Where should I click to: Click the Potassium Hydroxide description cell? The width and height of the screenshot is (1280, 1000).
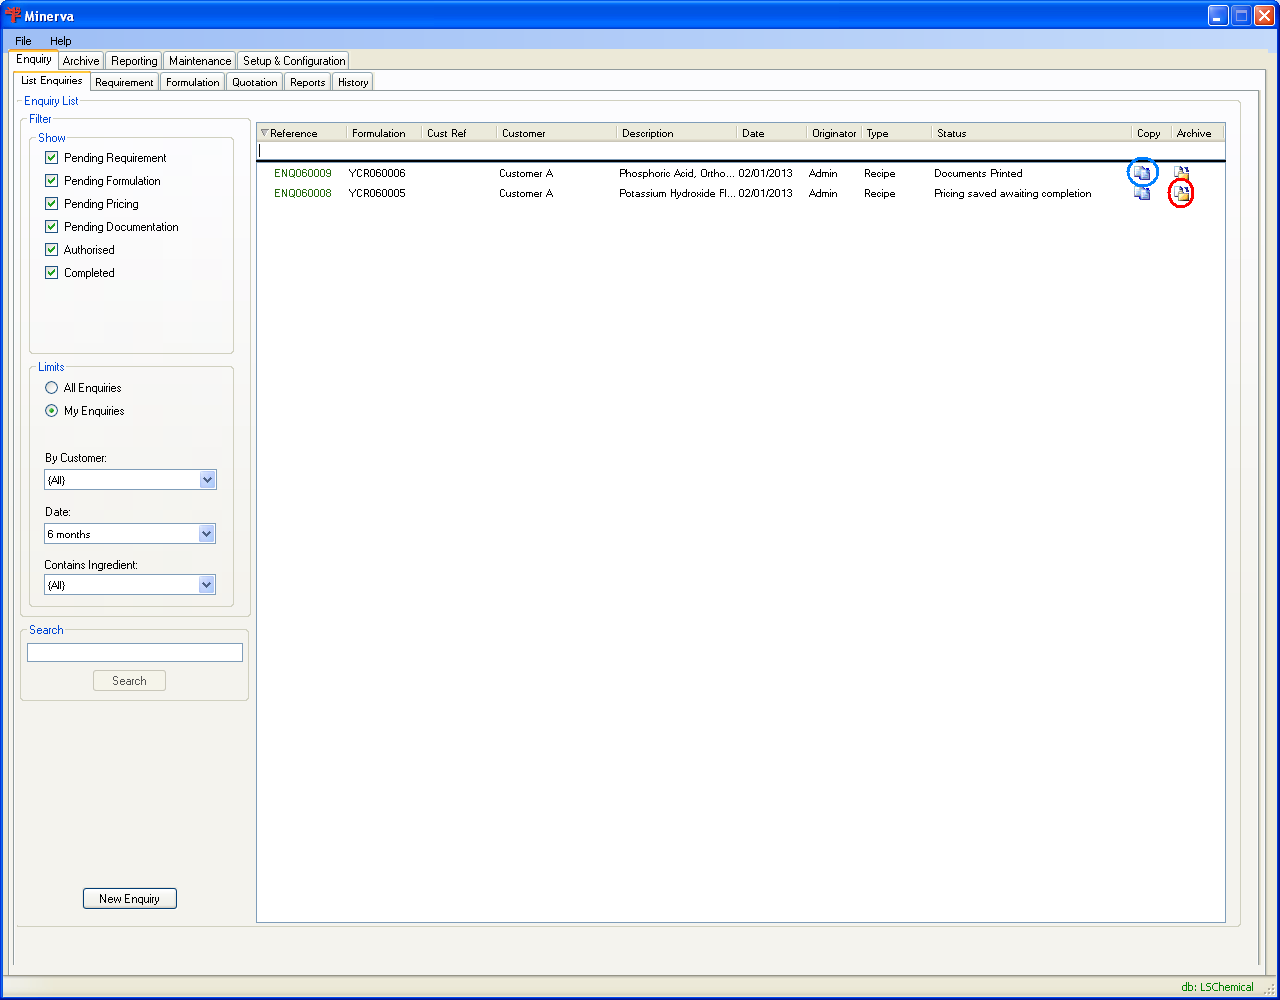677,193
